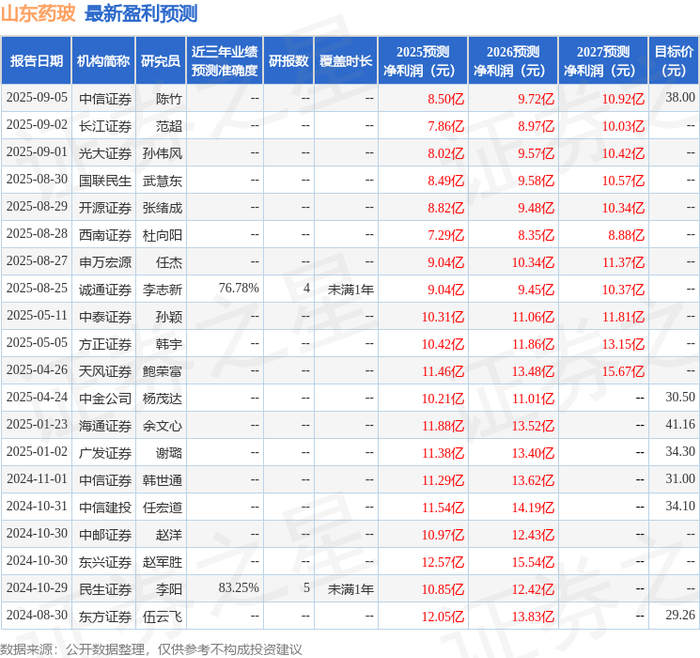Click 民生证券 institution cell

click(x=105, y=589)
